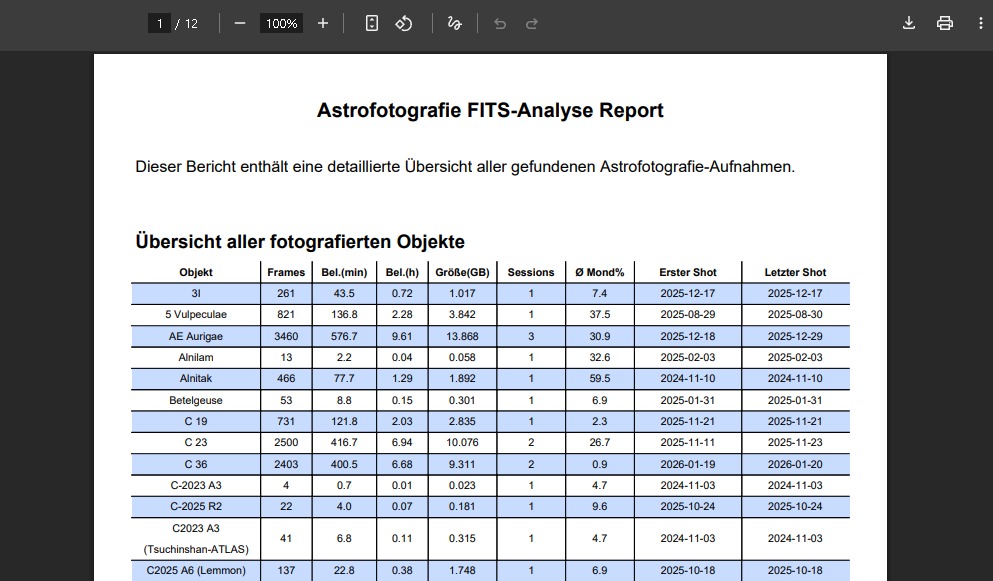
Task: Select the frames value 3460
Action: 286,336
